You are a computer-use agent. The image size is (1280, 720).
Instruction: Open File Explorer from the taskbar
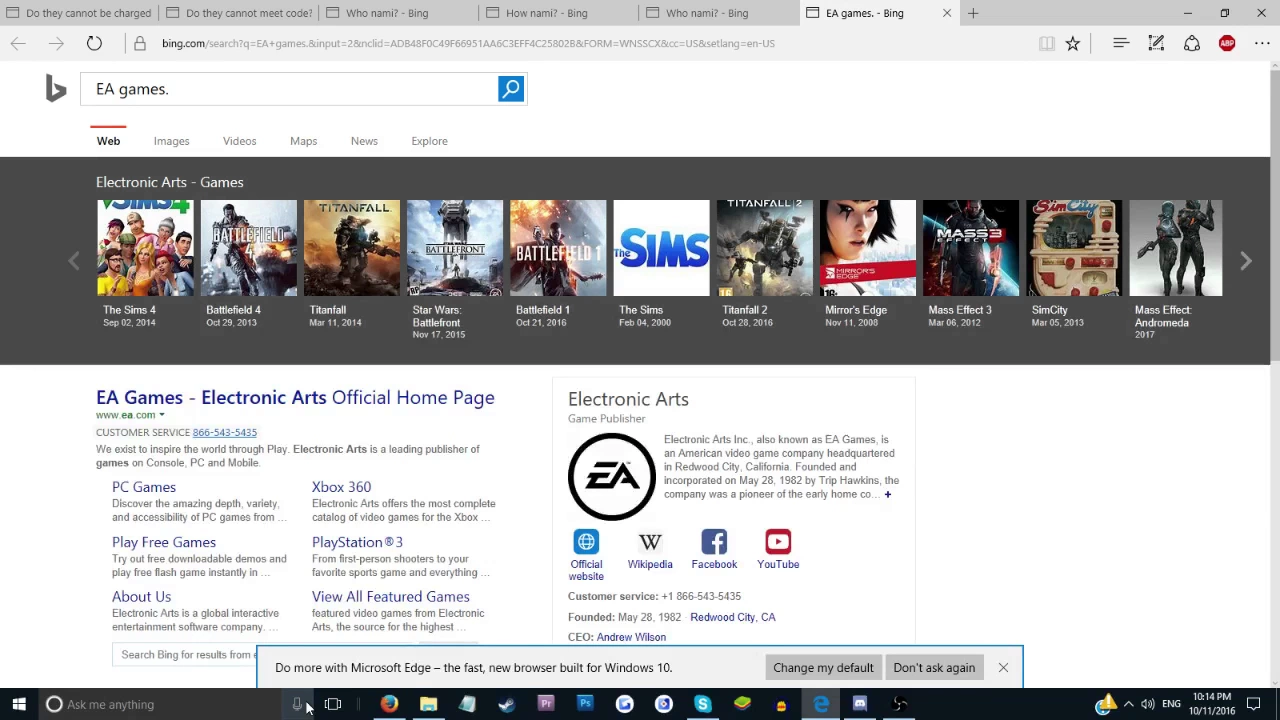(428, 704)
